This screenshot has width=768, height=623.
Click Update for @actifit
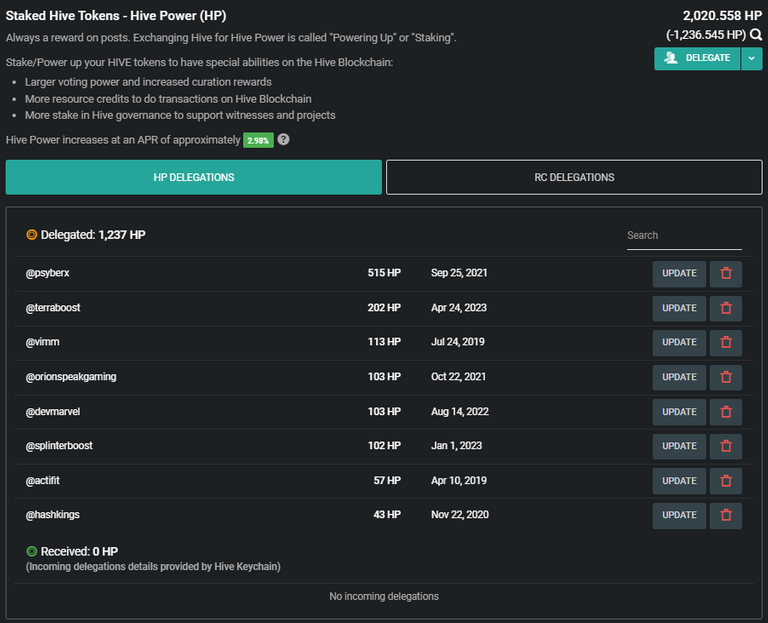tap(679, 481)
